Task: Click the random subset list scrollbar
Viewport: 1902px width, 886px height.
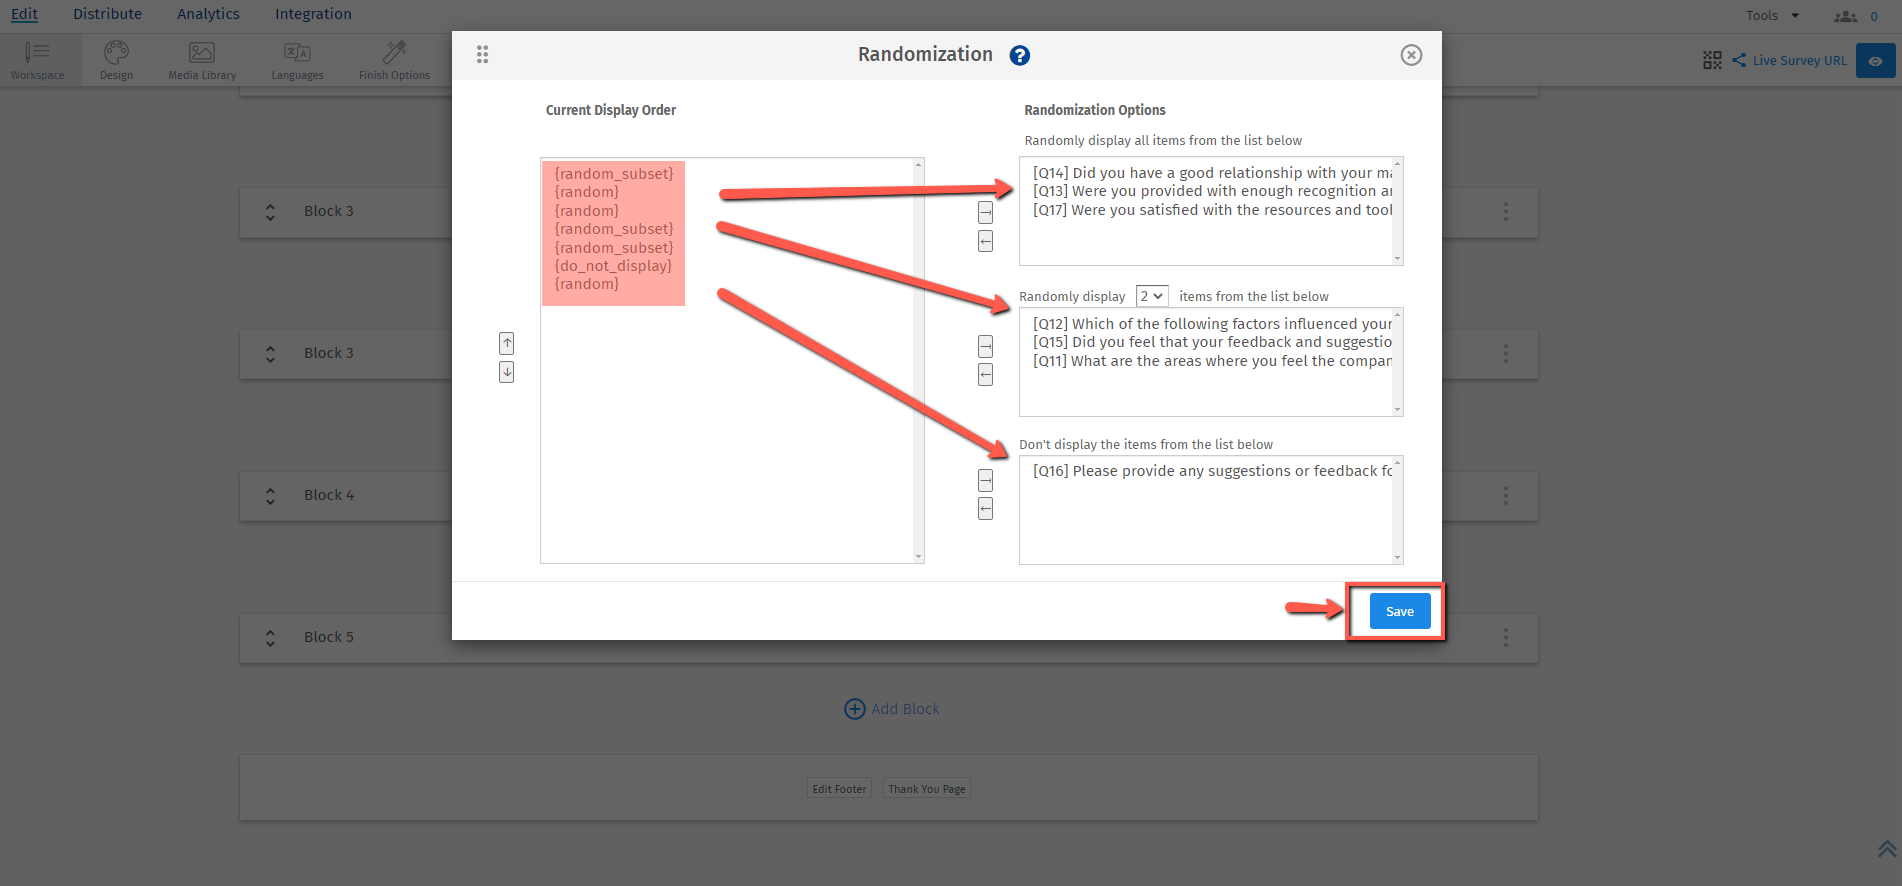Action: pyautogui.click(x=1398, y=362)
